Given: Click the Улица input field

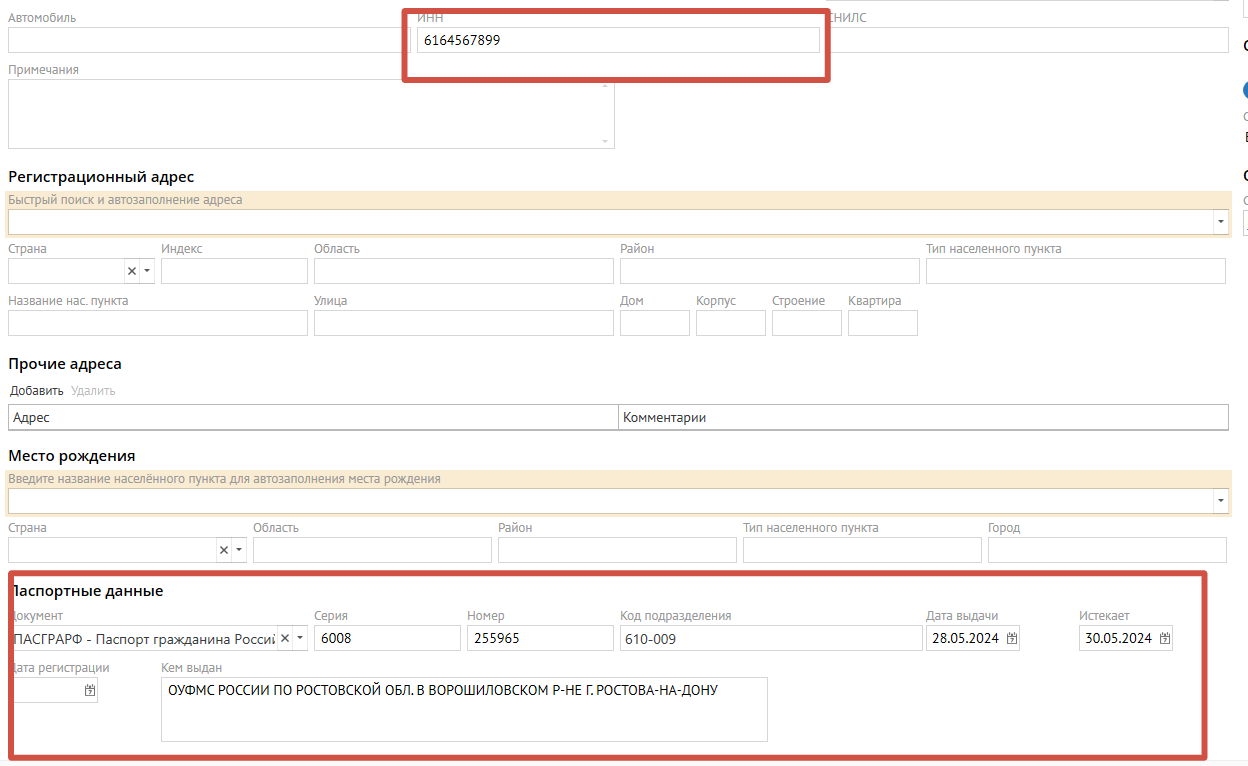Looking at the screenshot, I should (464, 323).
